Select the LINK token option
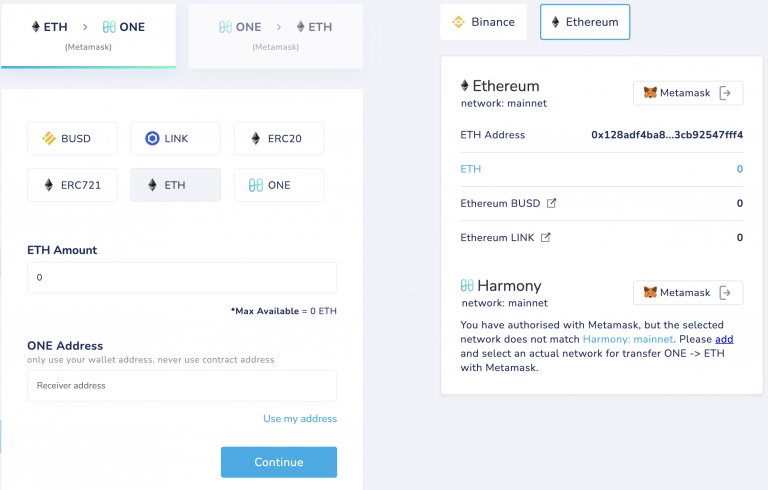 point(175,138)
